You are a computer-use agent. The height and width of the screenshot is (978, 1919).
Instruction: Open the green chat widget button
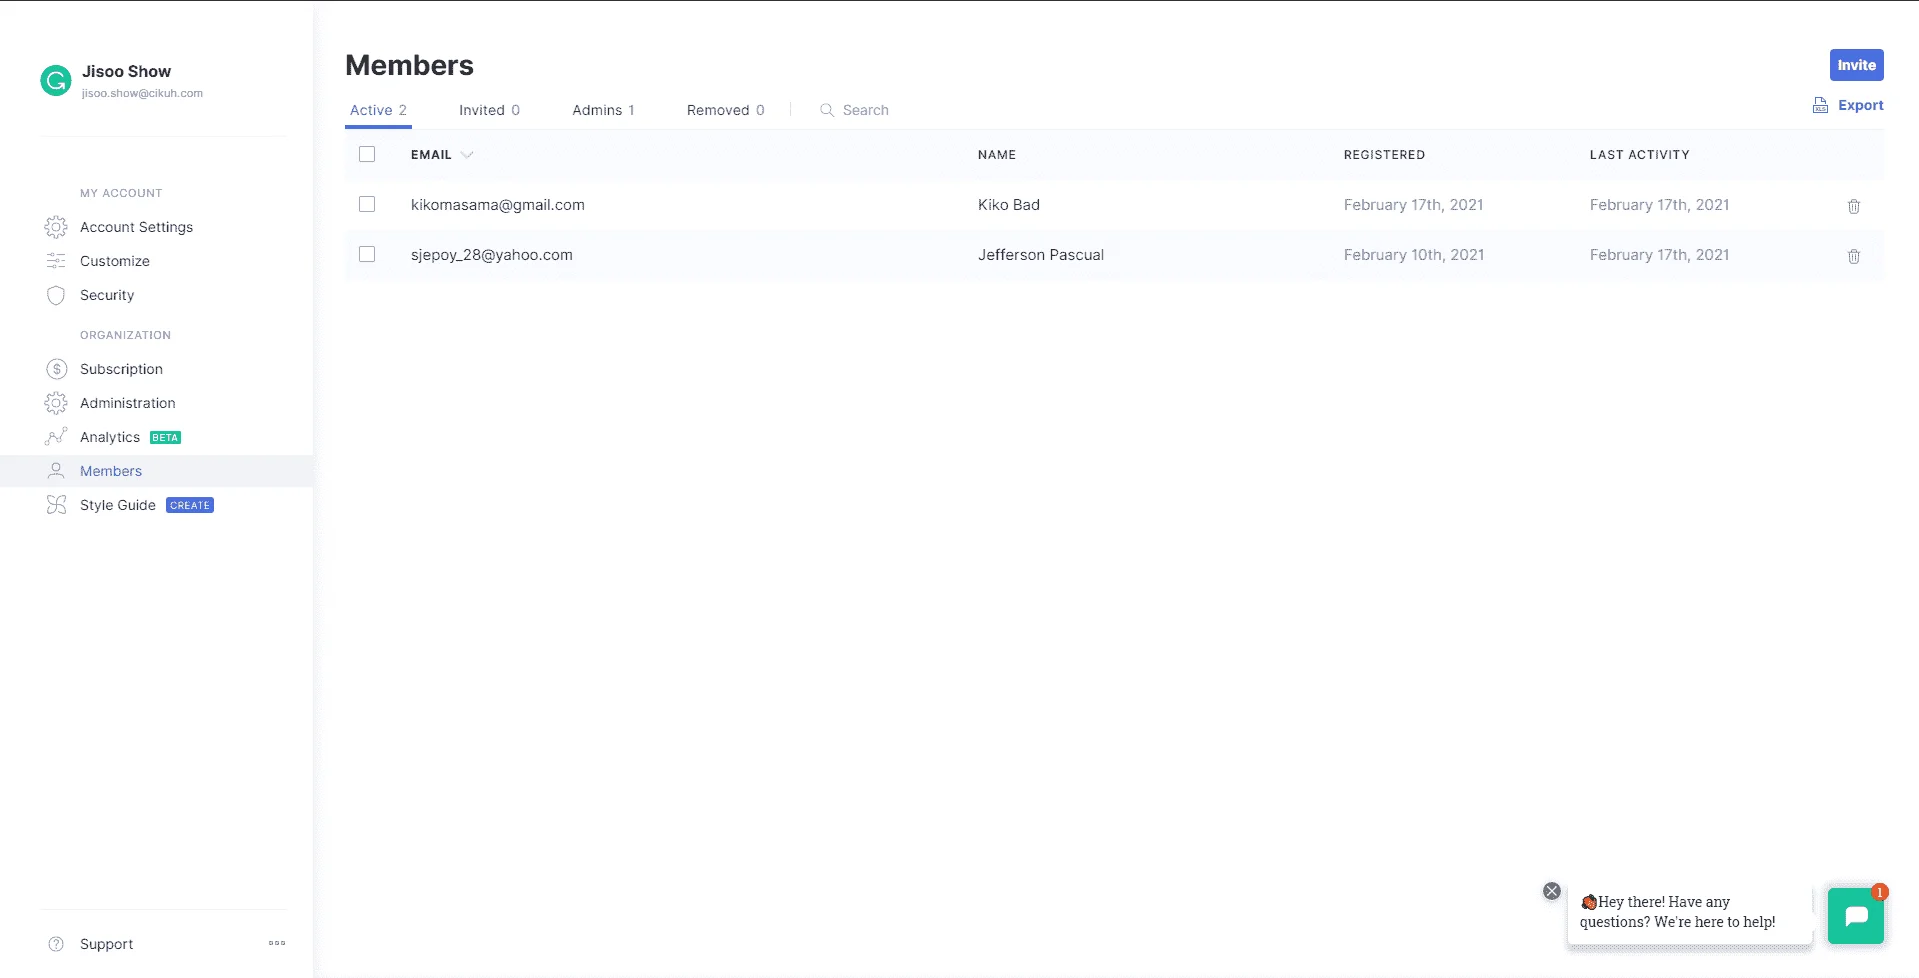(1856, 915)
